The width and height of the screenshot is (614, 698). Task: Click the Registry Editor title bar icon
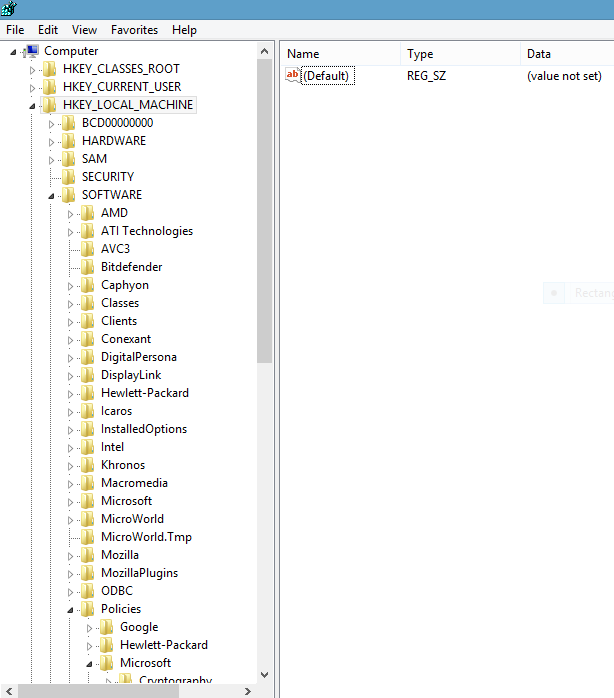point(8,8)
